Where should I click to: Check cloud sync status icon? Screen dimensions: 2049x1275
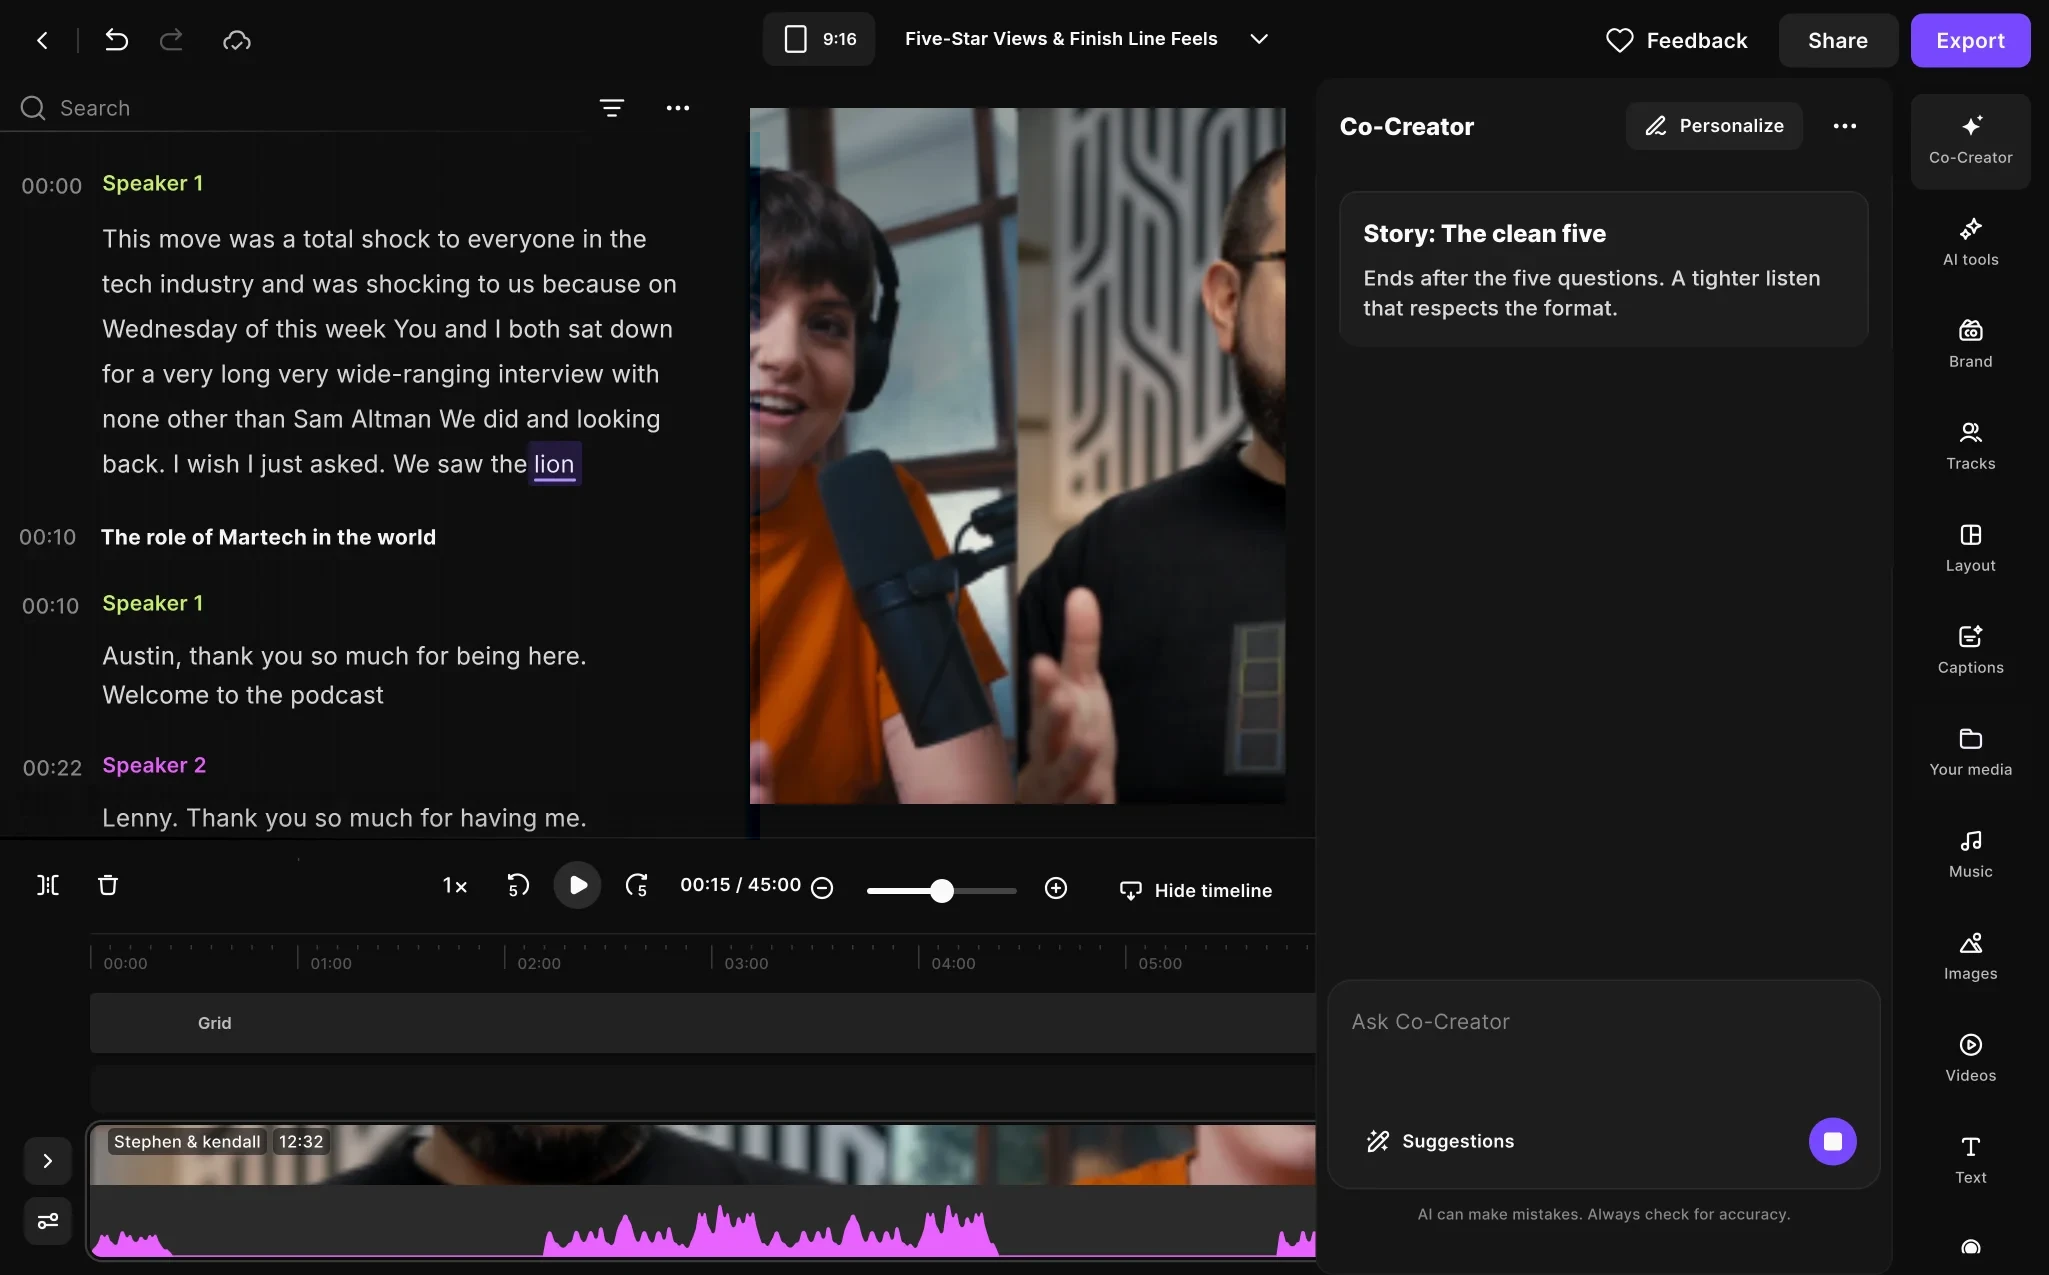coord(237,40)
